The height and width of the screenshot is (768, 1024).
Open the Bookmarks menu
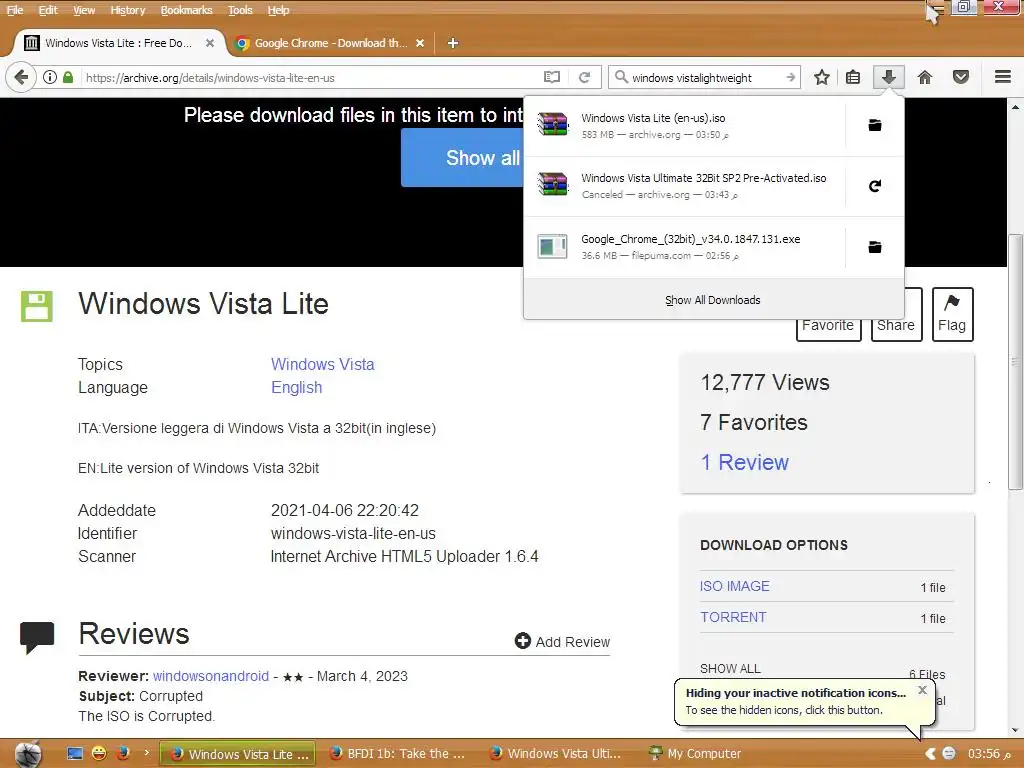tap(186, 10)
